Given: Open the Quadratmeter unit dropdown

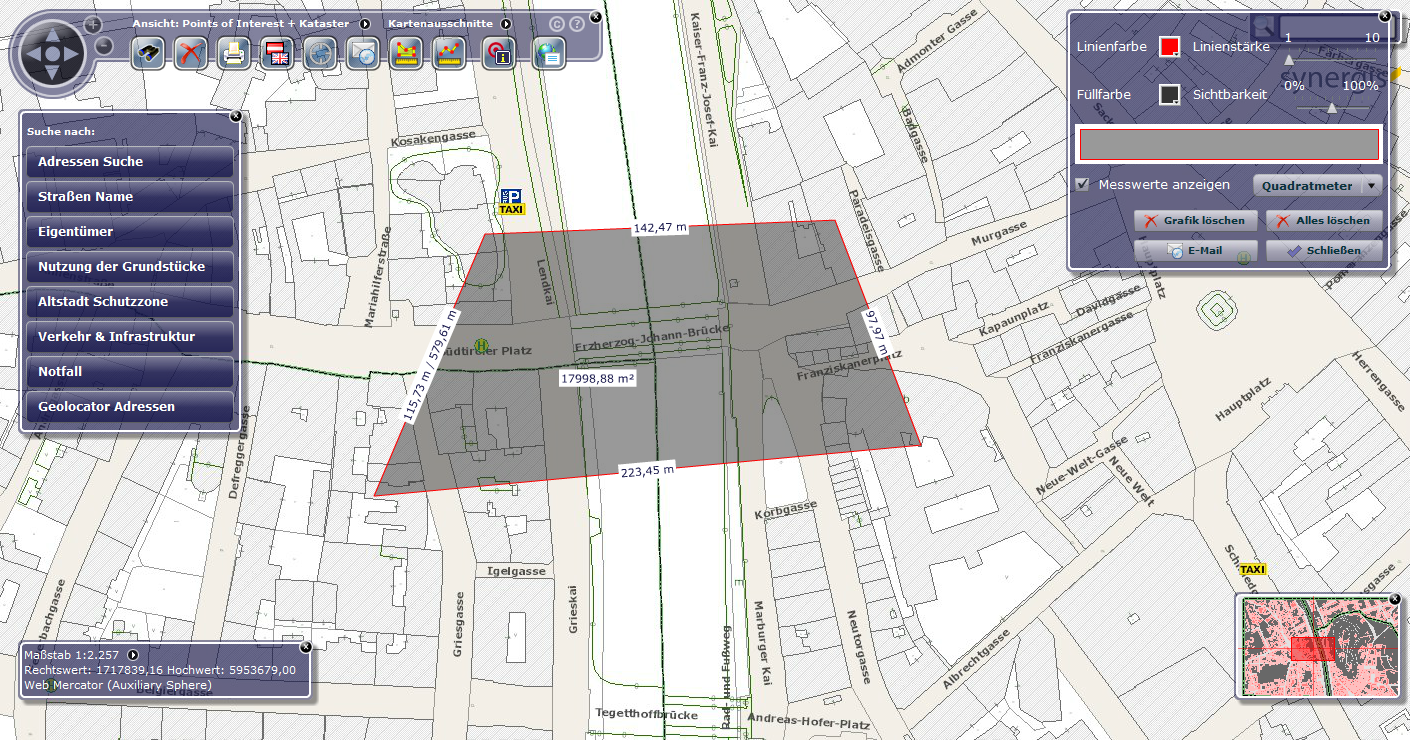Looking at the screenshot, I should tap(1317, 186).
